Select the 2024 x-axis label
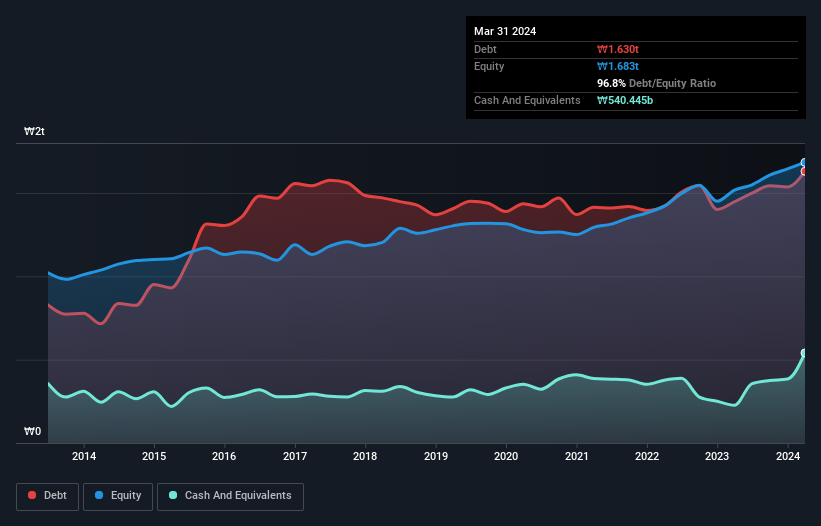Image resolution: width=821 pixels, height=526 pixels. coord(787,456)
